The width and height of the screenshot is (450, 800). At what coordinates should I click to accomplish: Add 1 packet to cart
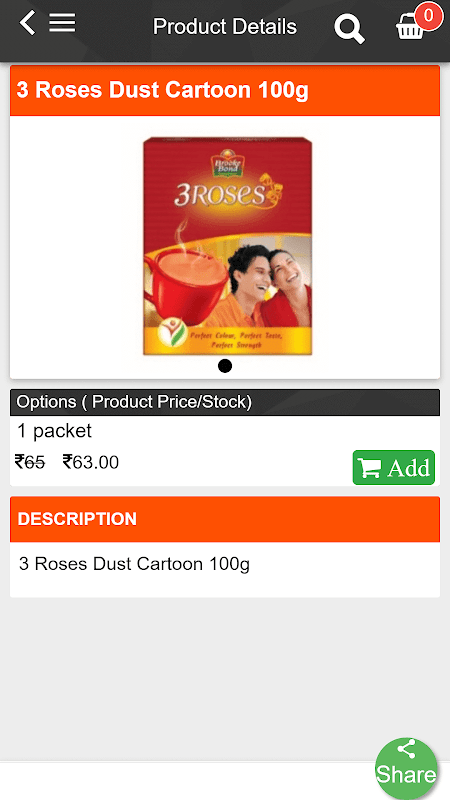tap(394, 467)
